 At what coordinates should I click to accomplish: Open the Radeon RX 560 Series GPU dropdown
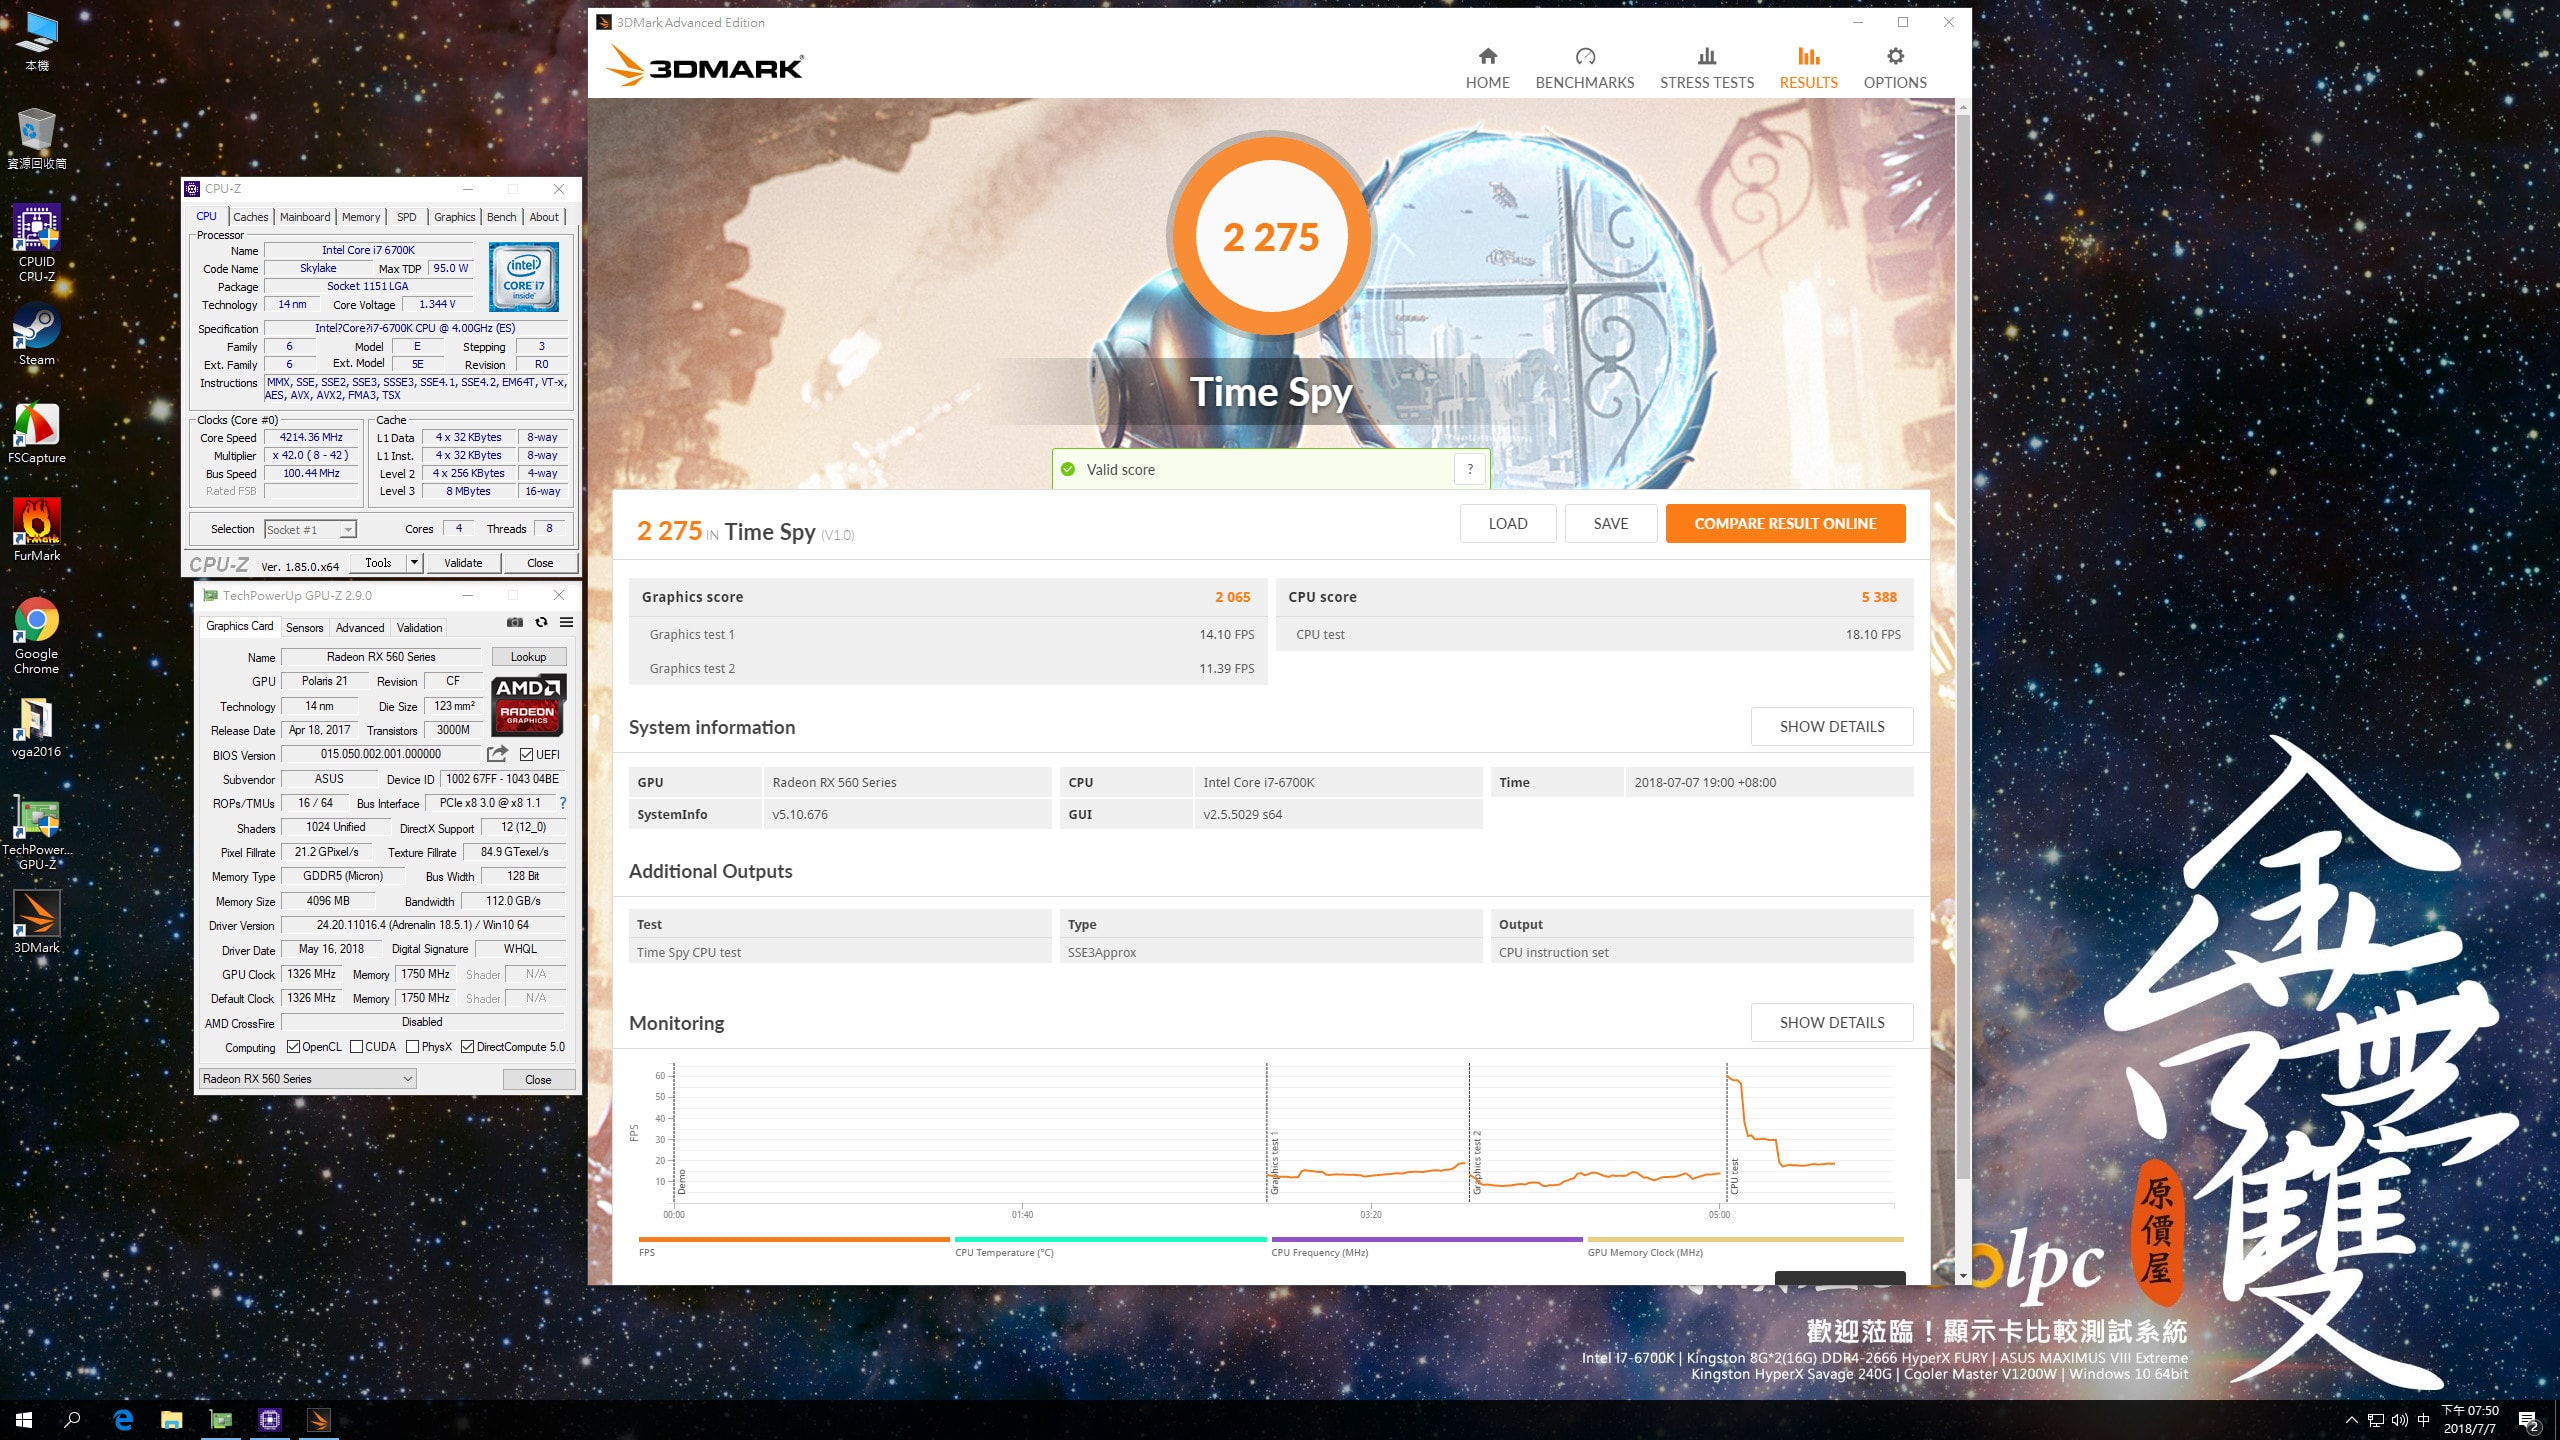[308, 1078]
